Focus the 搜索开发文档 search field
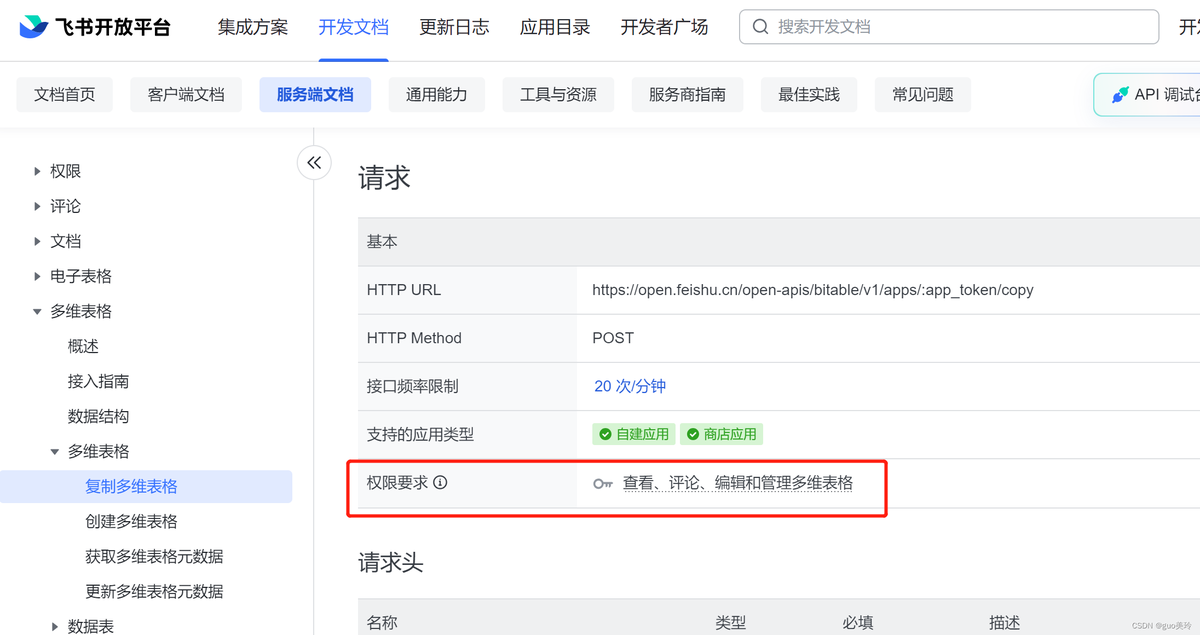The width and height of the screenshot is (1200, 635). (x=950, y=27)
